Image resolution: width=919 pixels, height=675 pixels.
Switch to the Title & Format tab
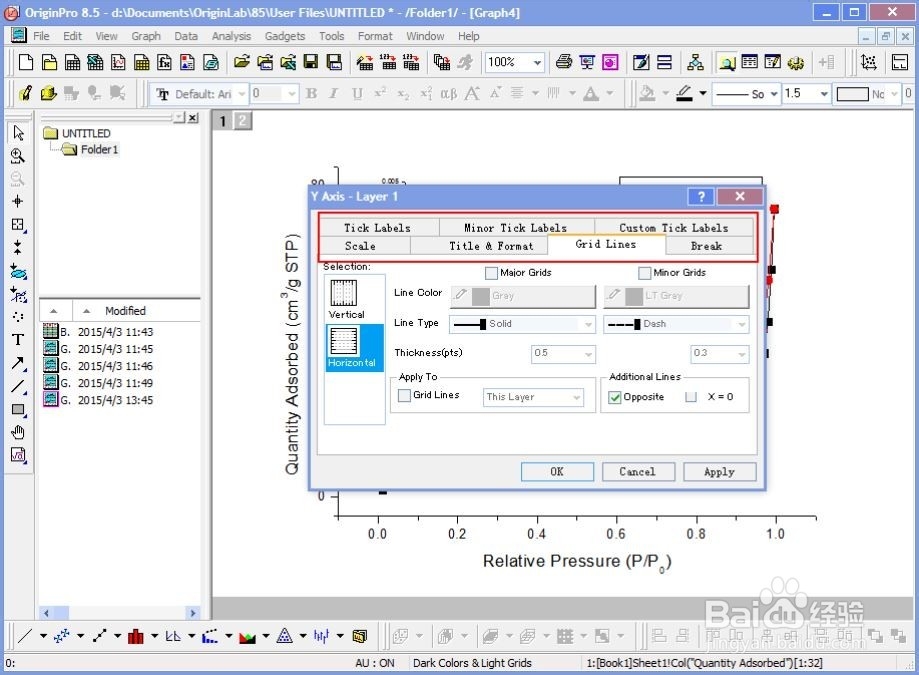[492, 246]
